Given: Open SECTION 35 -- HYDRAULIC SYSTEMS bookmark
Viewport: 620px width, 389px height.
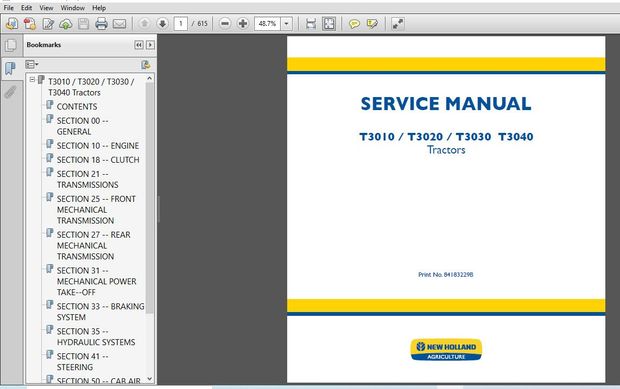Looking at the screenshot, I should tap(96, 337).
